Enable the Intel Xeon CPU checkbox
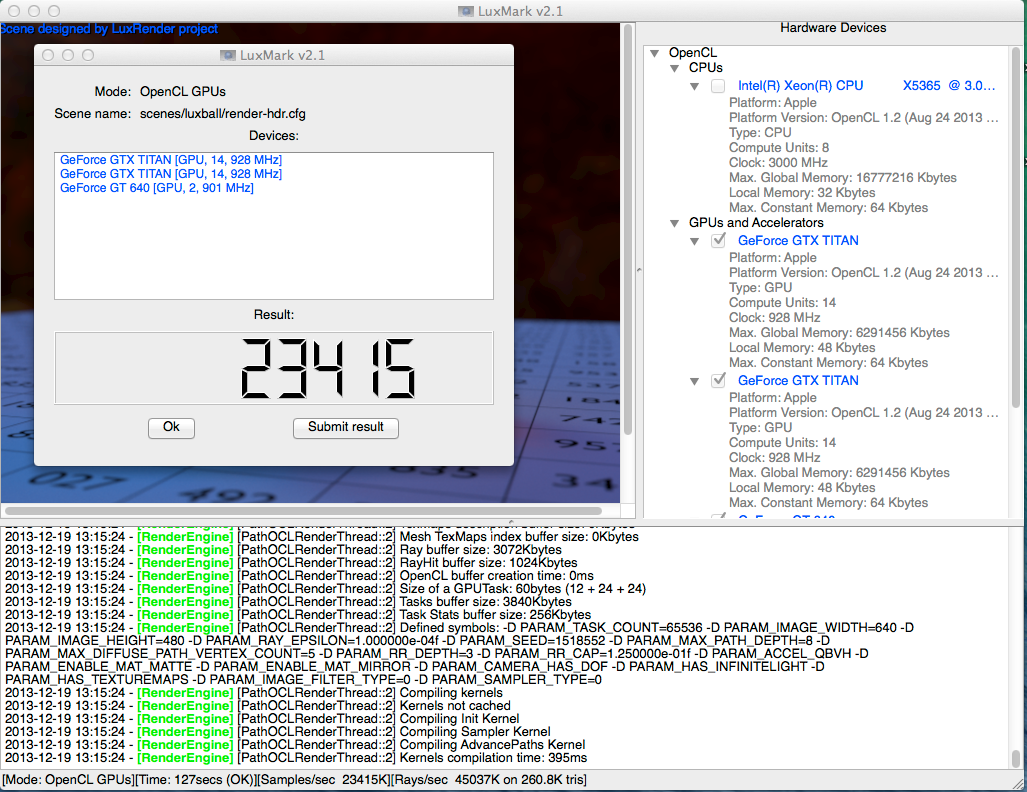The height and width of the screenshot is (792, 1027). coord(719,86)
